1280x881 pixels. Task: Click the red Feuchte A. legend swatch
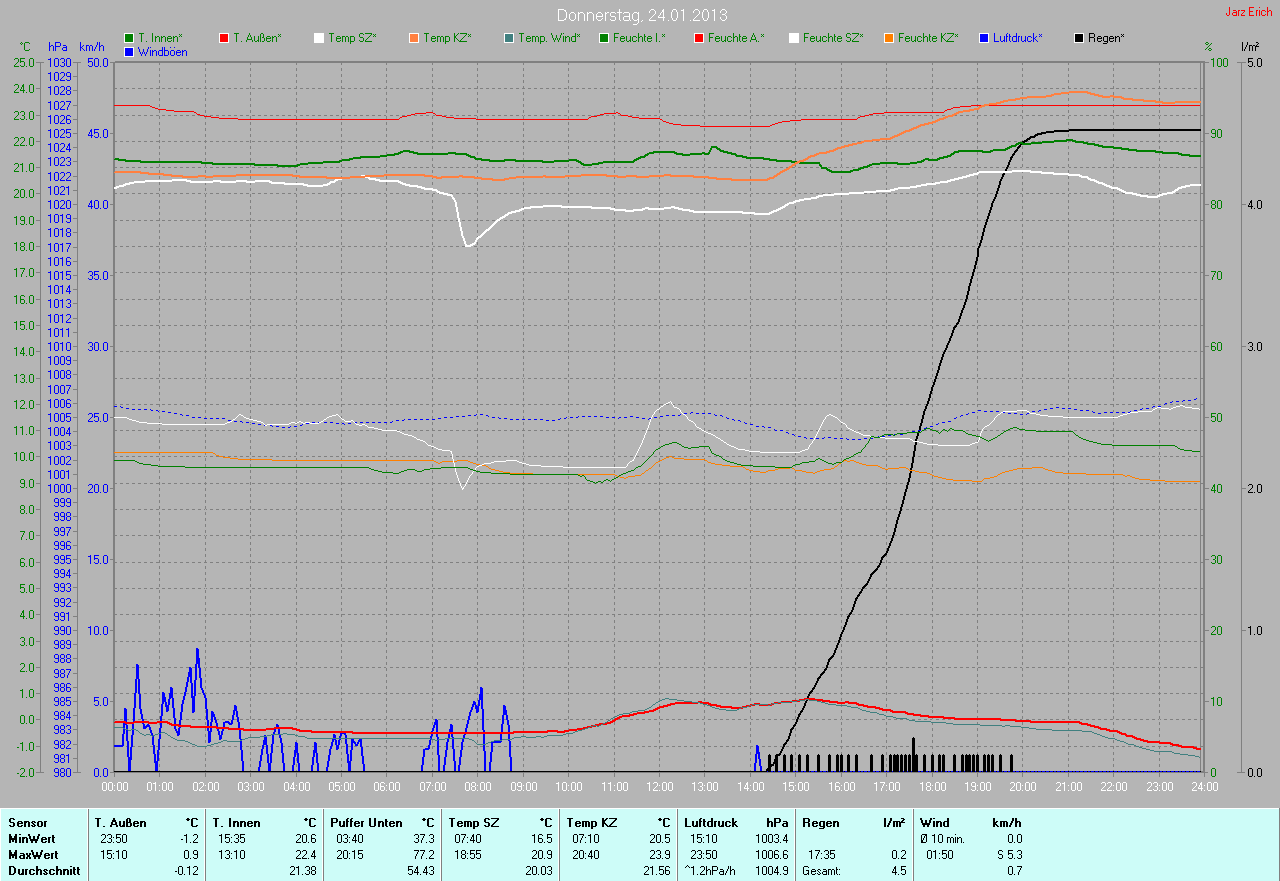pyautogui.click(x=699, y=38)
